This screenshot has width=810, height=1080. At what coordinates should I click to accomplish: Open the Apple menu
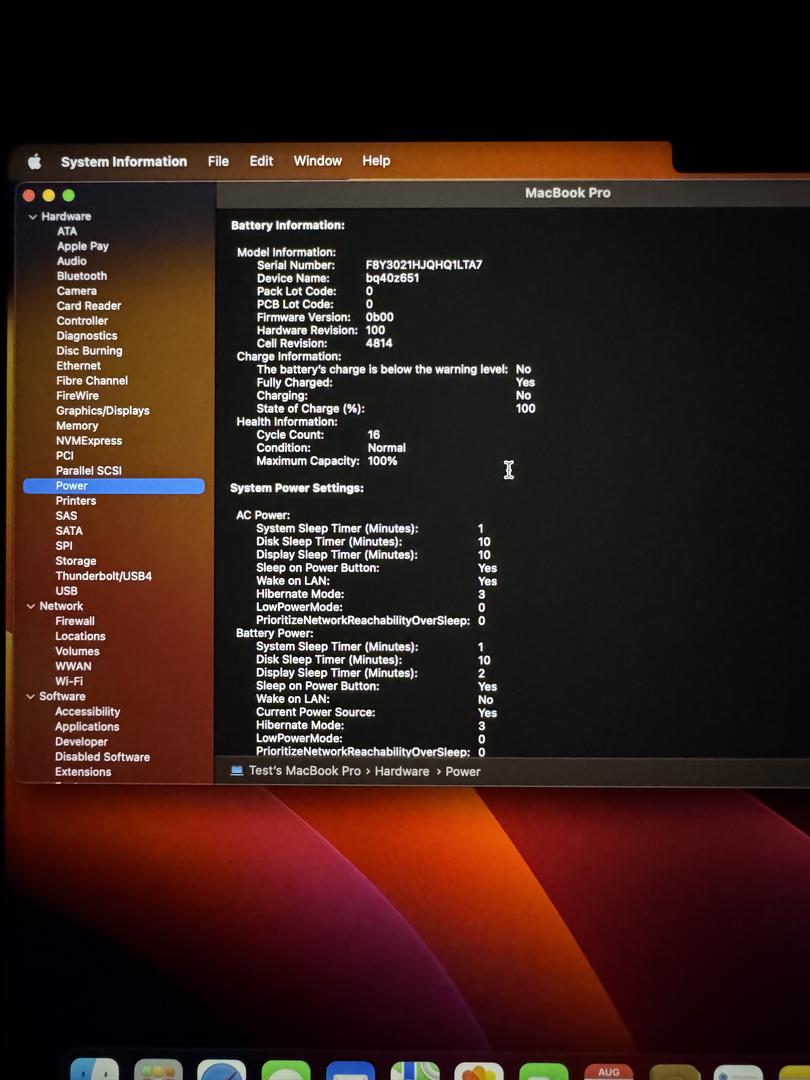point(34,162)
